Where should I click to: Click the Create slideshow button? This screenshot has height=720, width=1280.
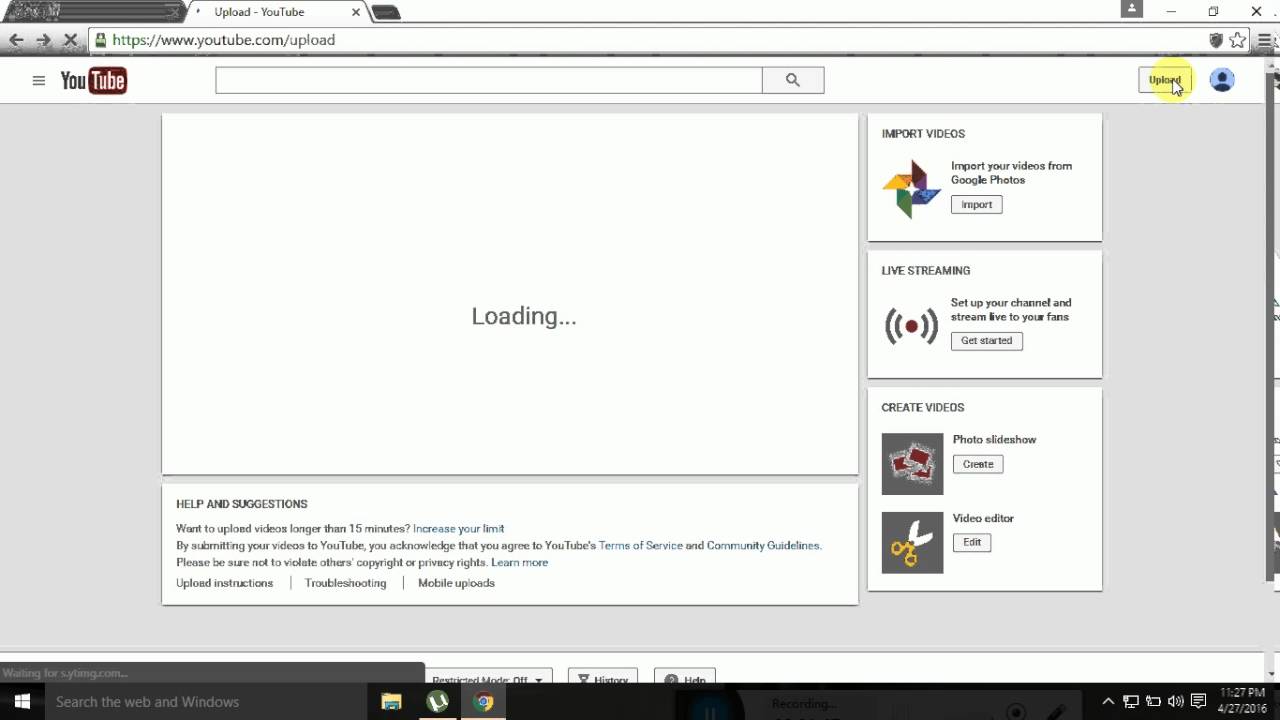tap(978, 464)
